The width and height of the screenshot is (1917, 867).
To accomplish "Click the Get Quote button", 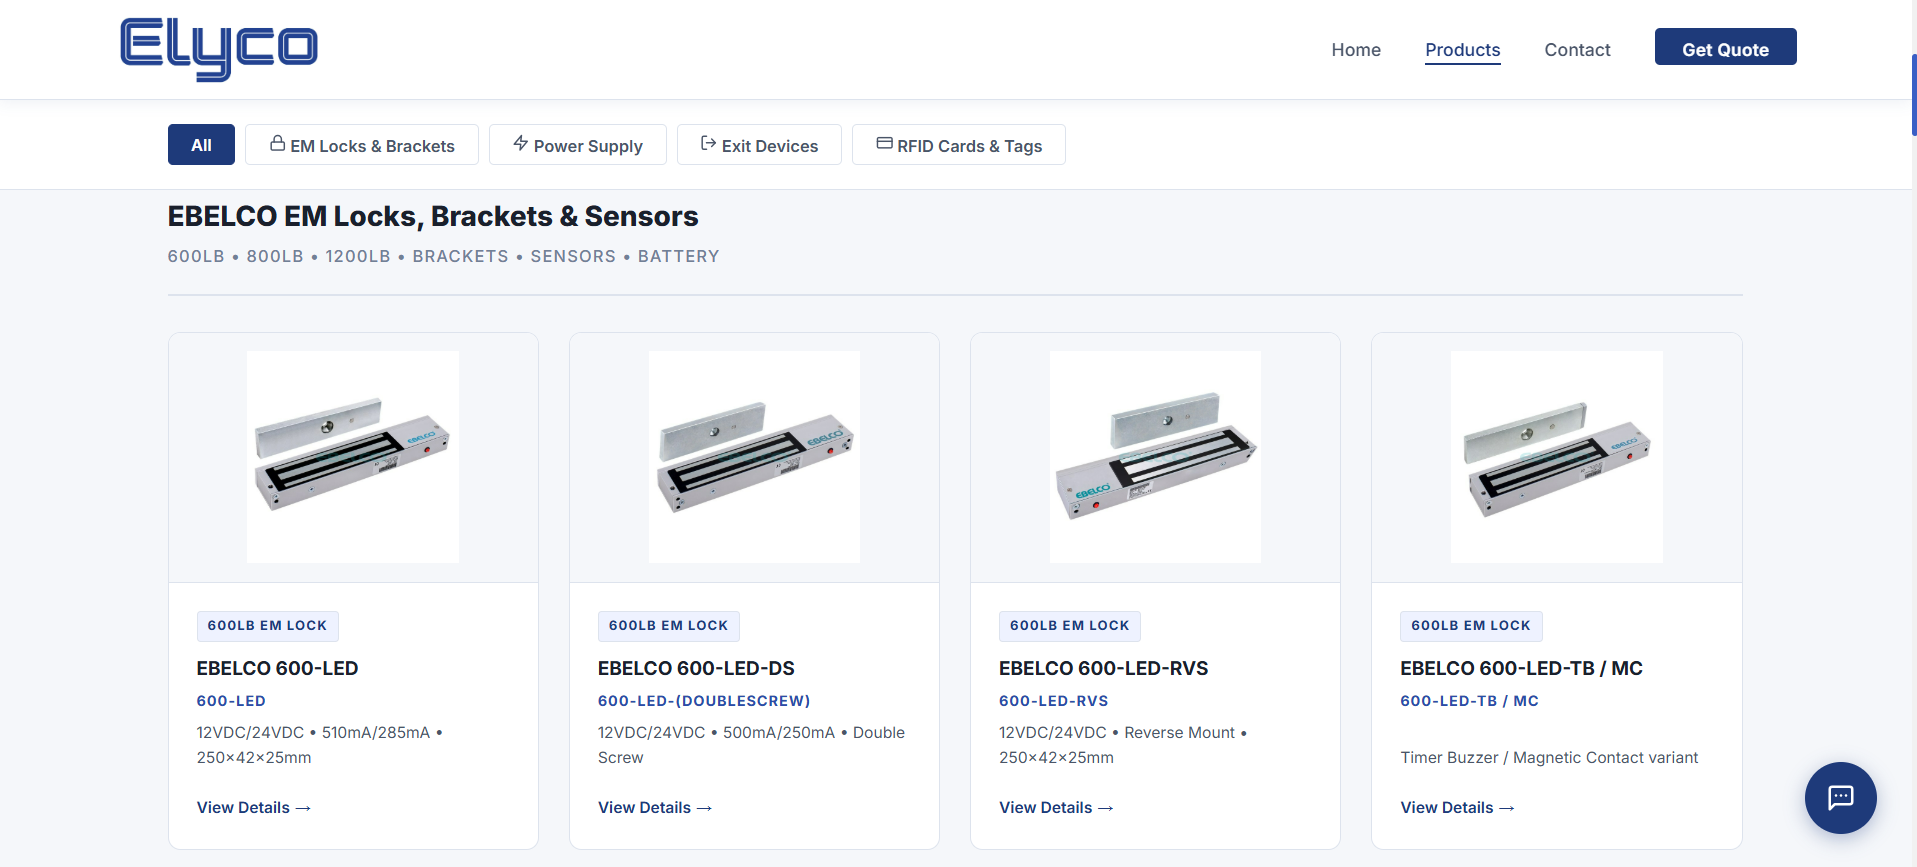I will pos(1725,47).
